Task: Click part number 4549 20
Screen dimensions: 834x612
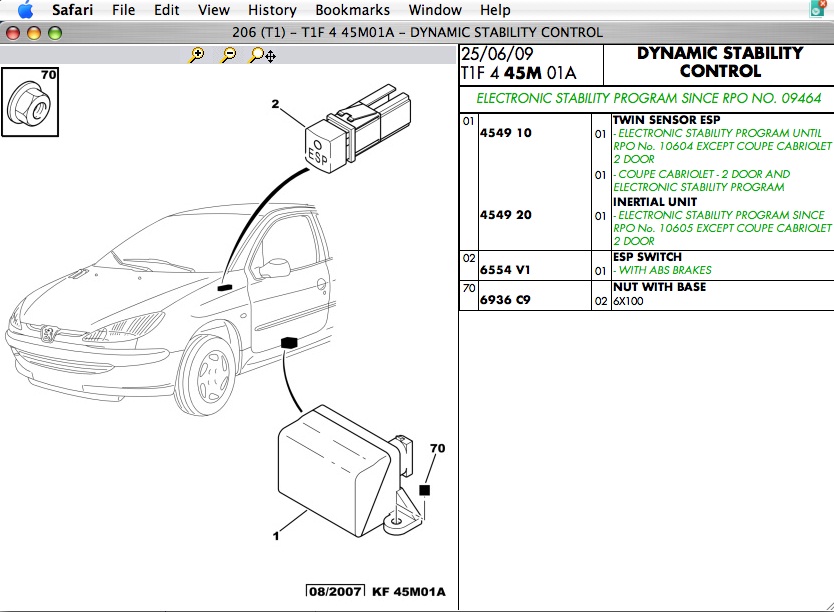Action: (x=505, y=215)
